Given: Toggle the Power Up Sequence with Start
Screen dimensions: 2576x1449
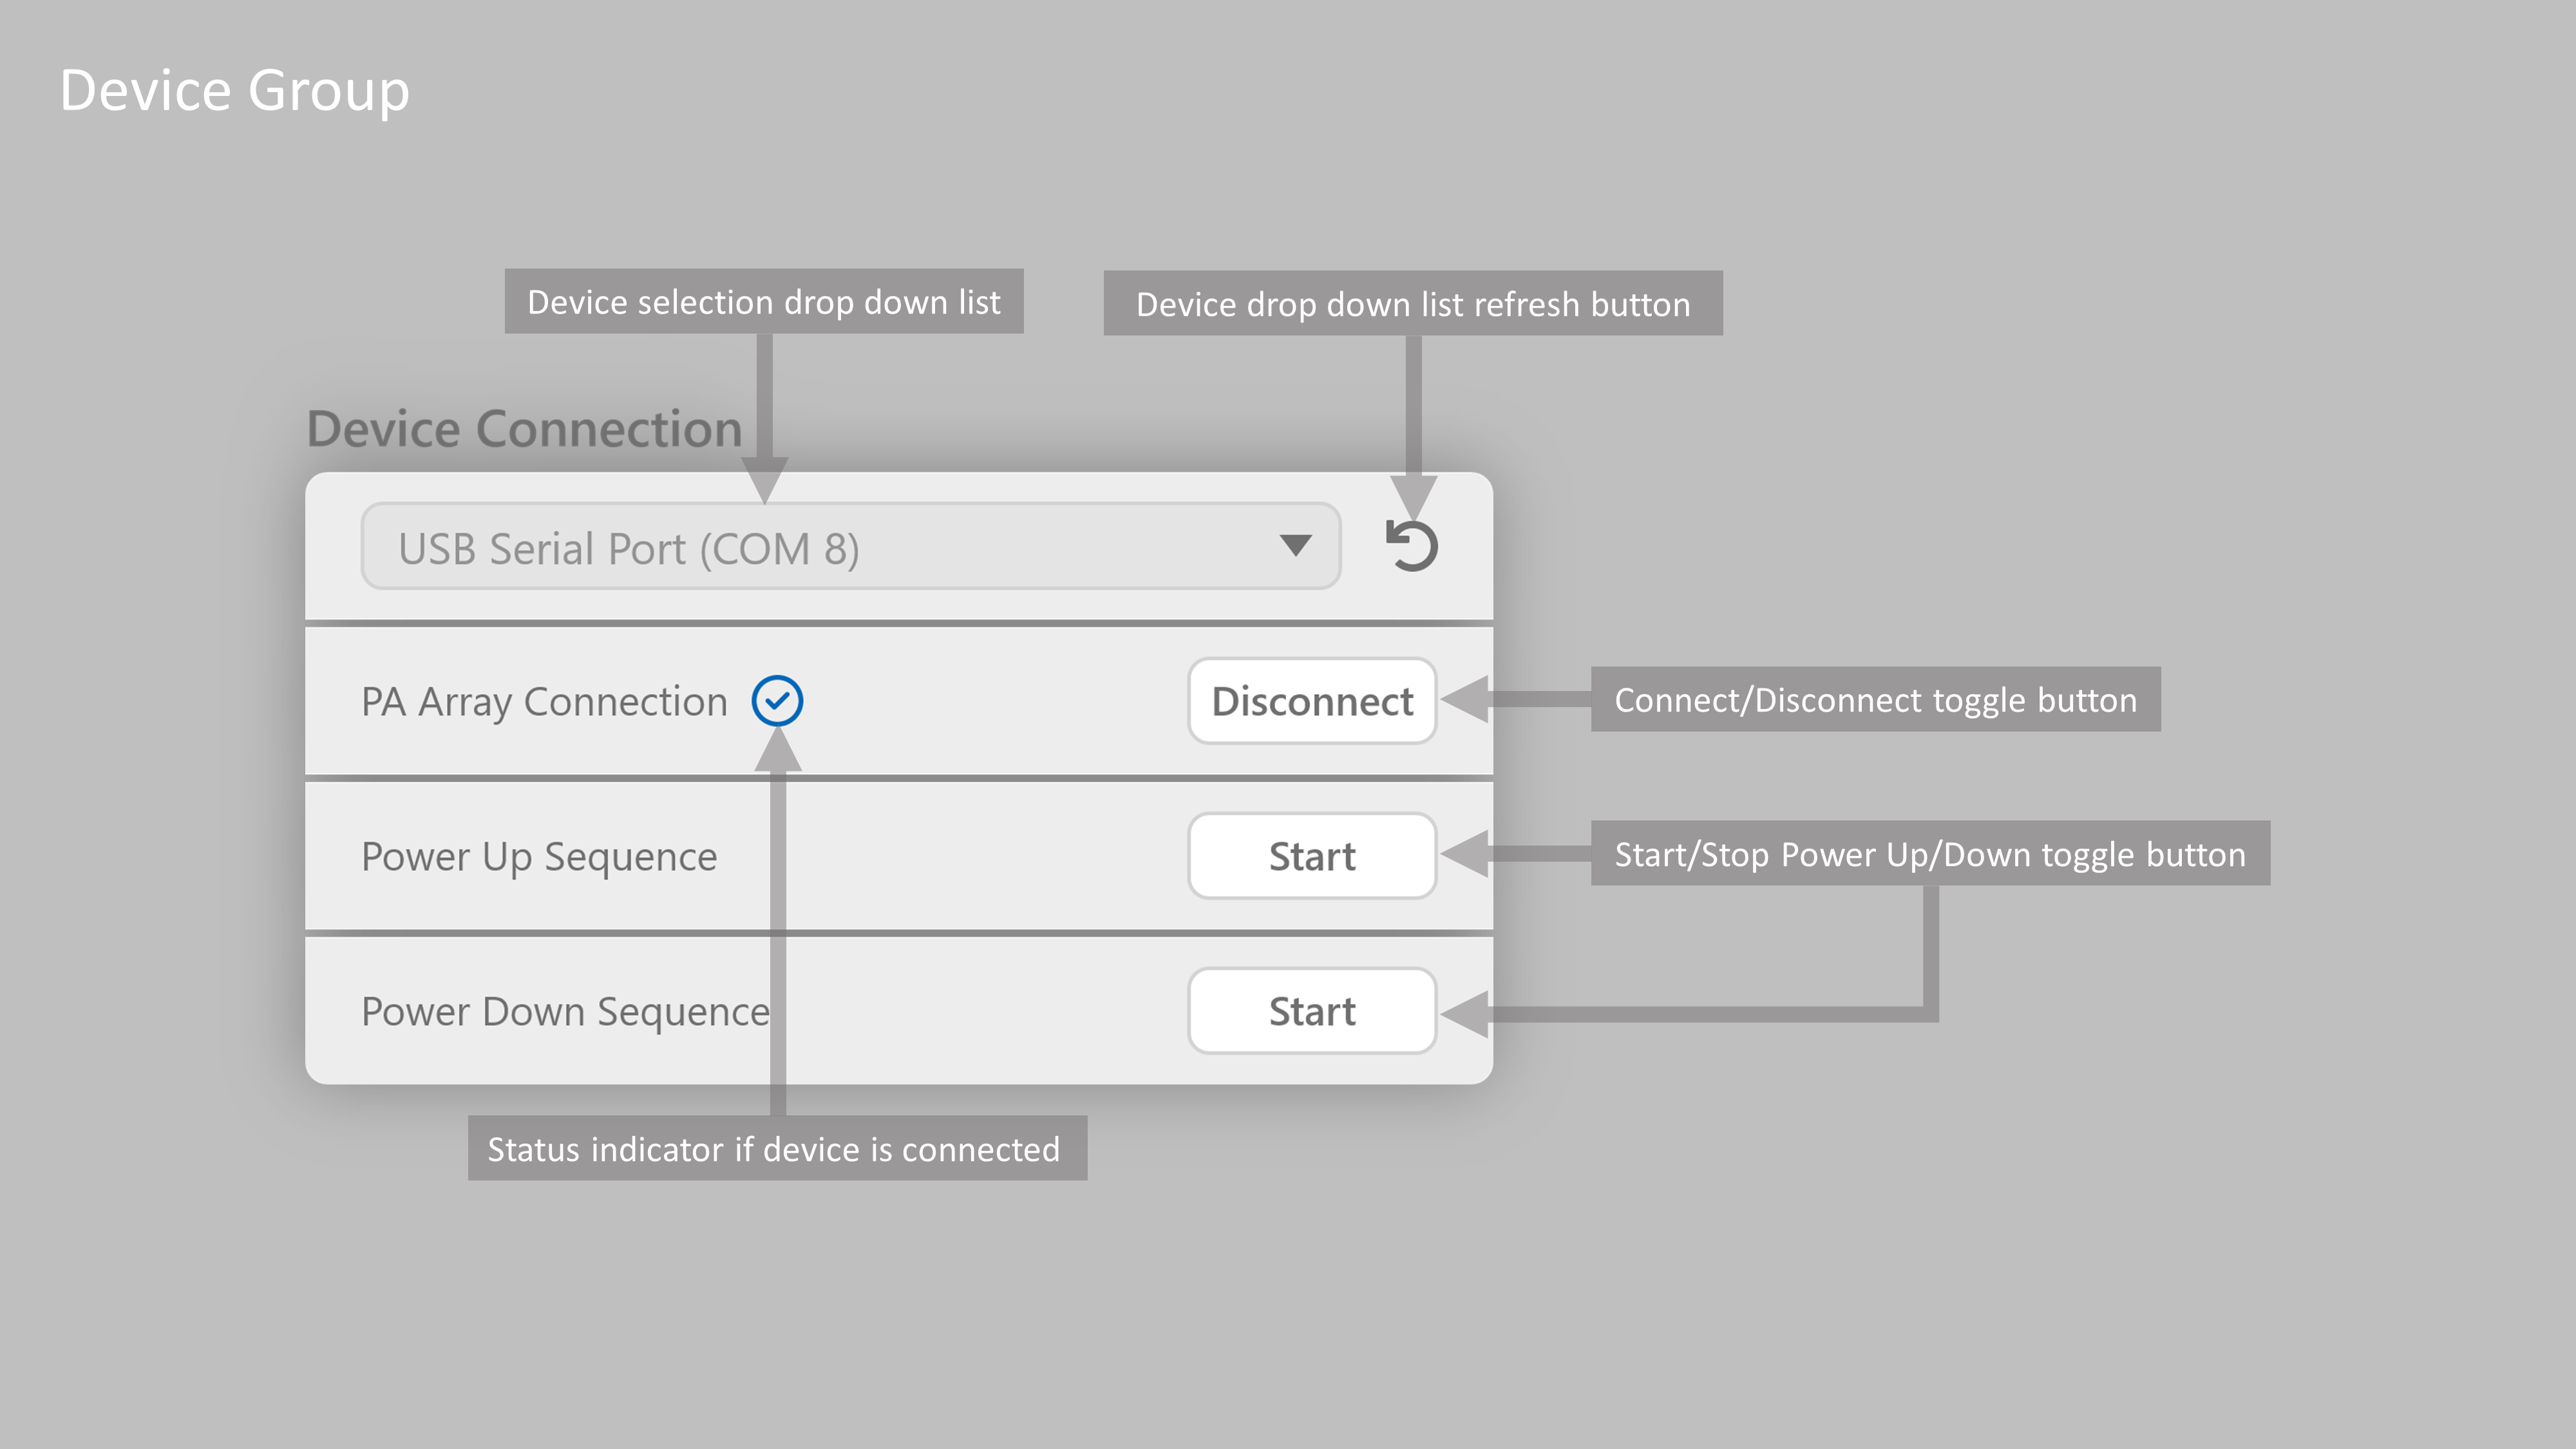Looking at the screenshot, I should coord(1311,856).
